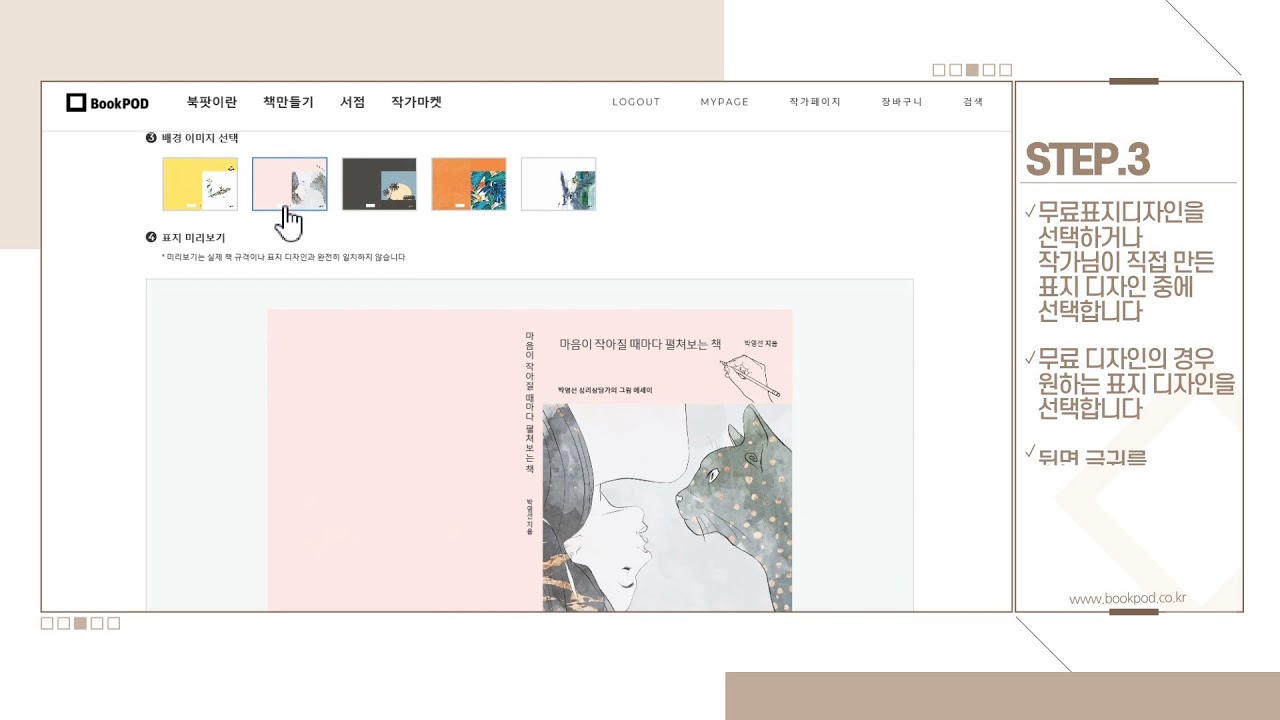Select the pink background image thumbnail
Screen dimensions: 1280x720
(x=289, y=184)
